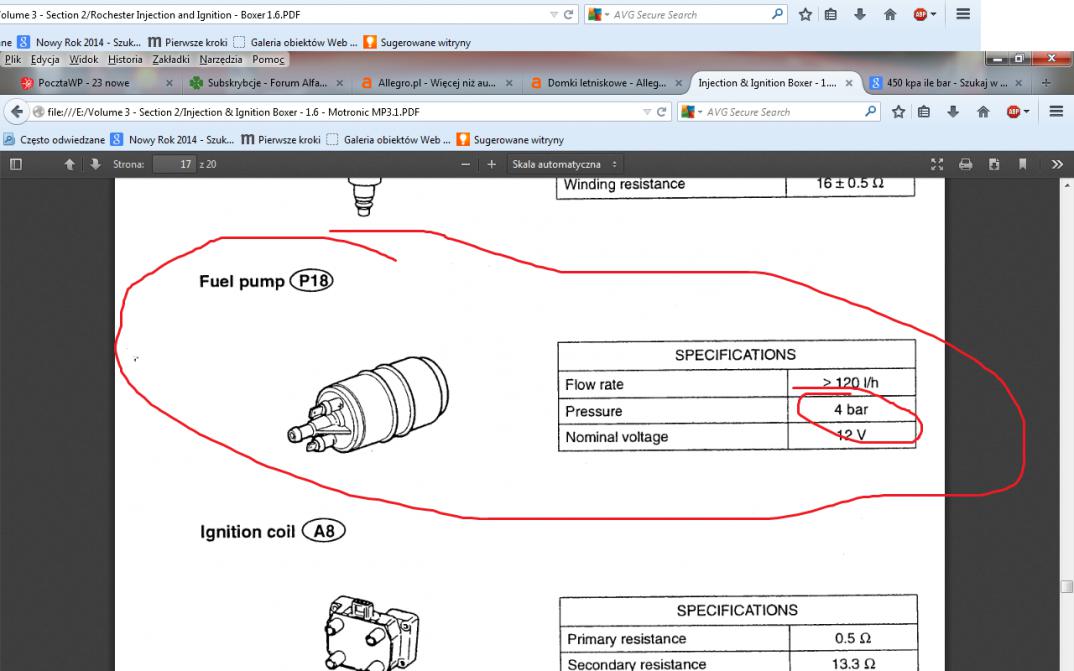Open a new browser tab

click(x=1046, y=83)
